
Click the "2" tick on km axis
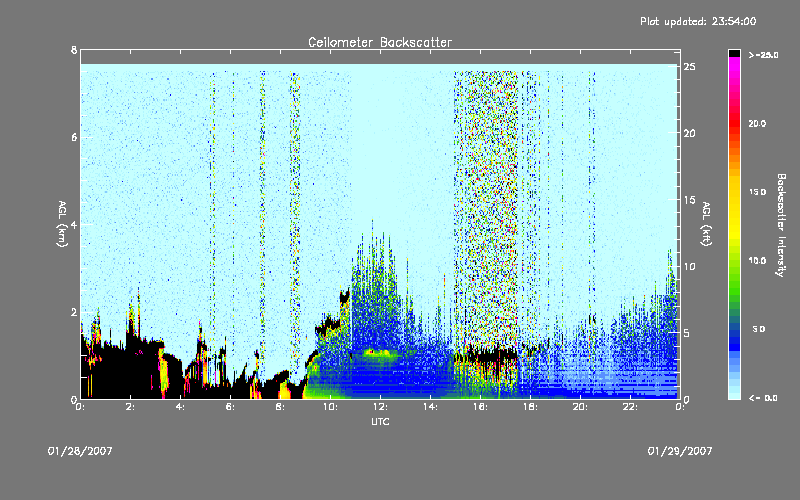click(x=74, y=312)
